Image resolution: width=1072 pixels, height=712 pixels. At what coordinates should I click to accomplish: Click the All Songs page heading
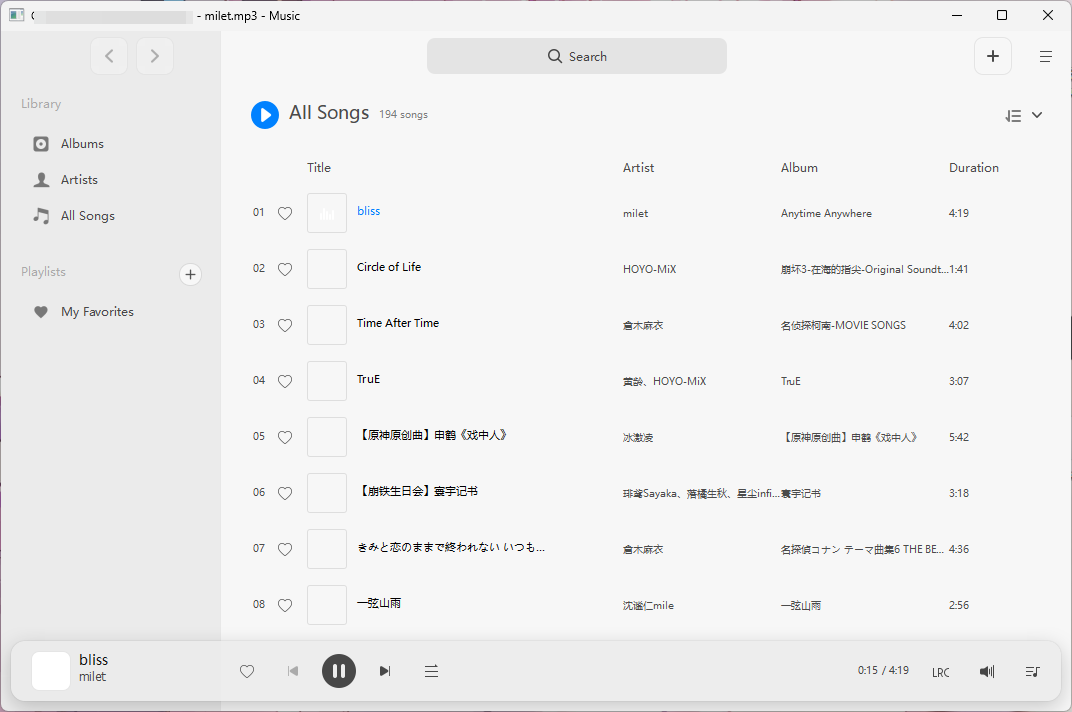coord(329,113)
